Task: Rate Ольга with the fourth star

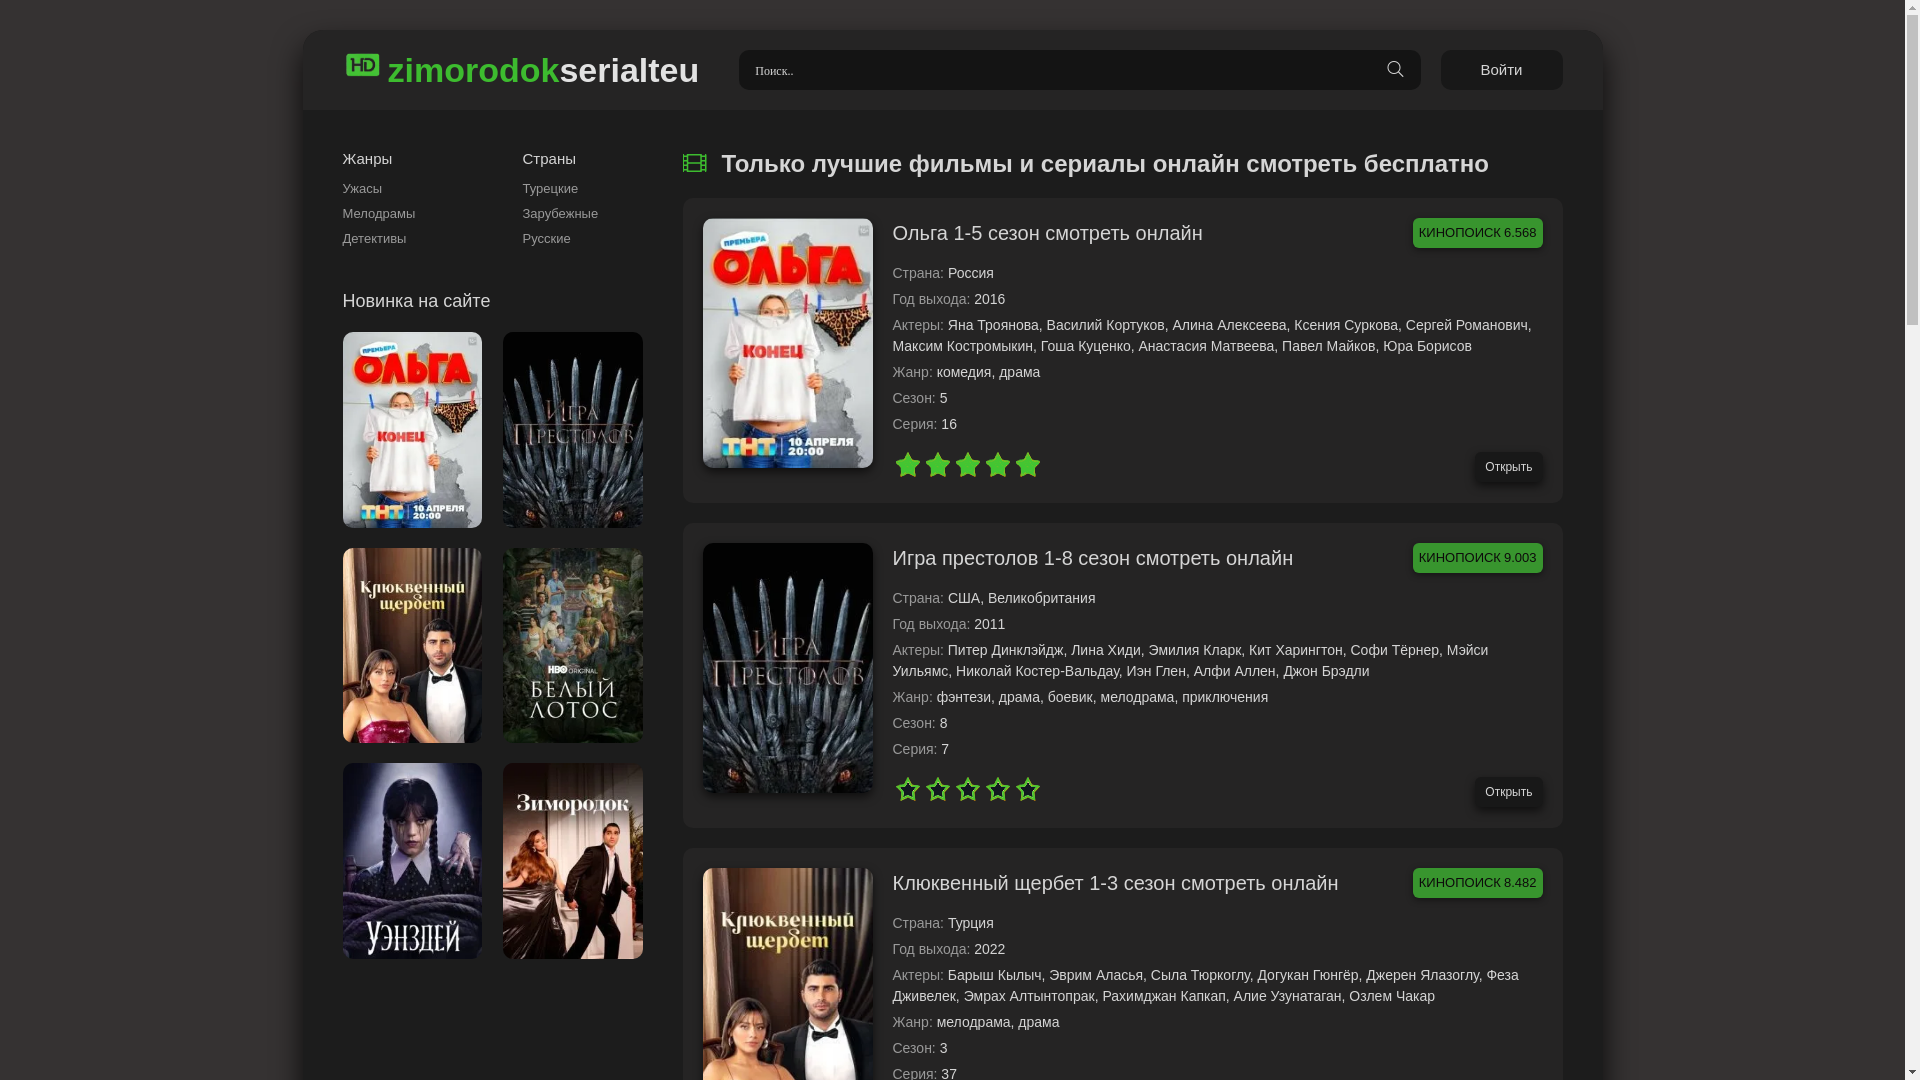Action: click(x=997, y=465)
